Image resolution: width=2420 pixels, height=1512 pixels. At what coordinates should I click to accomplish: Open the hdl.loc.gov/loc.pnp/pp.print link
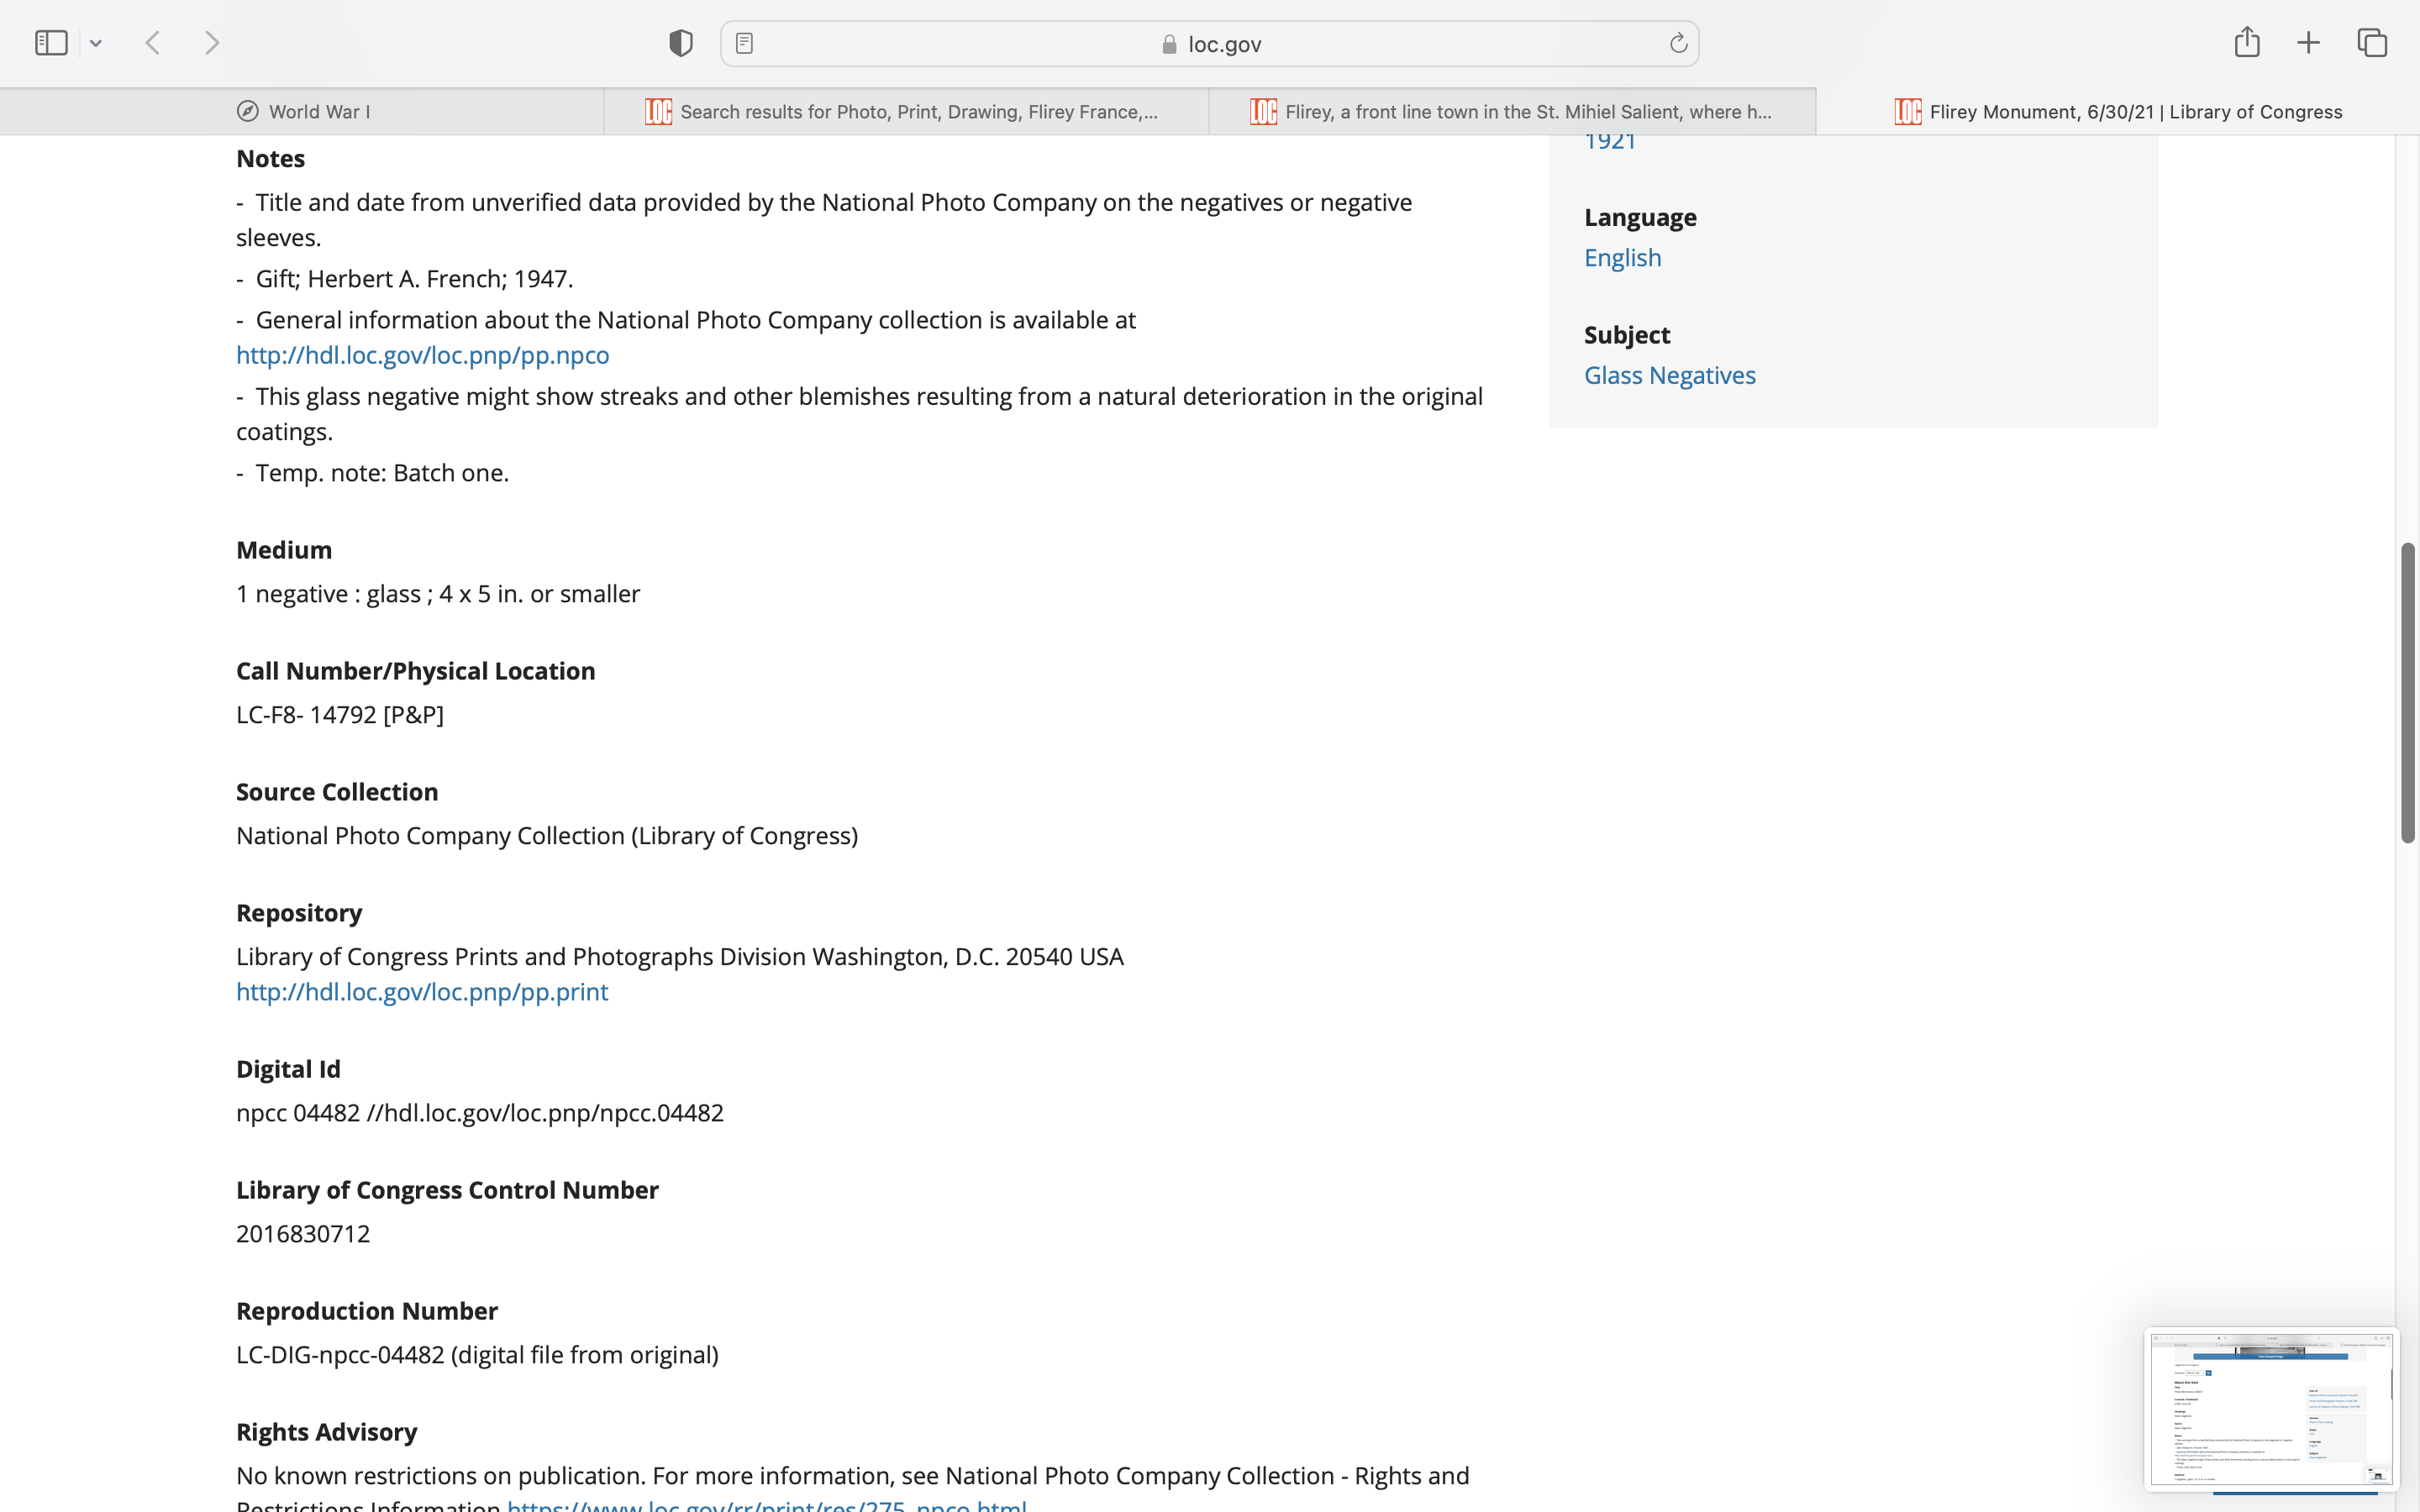click(x=421, y=992)
